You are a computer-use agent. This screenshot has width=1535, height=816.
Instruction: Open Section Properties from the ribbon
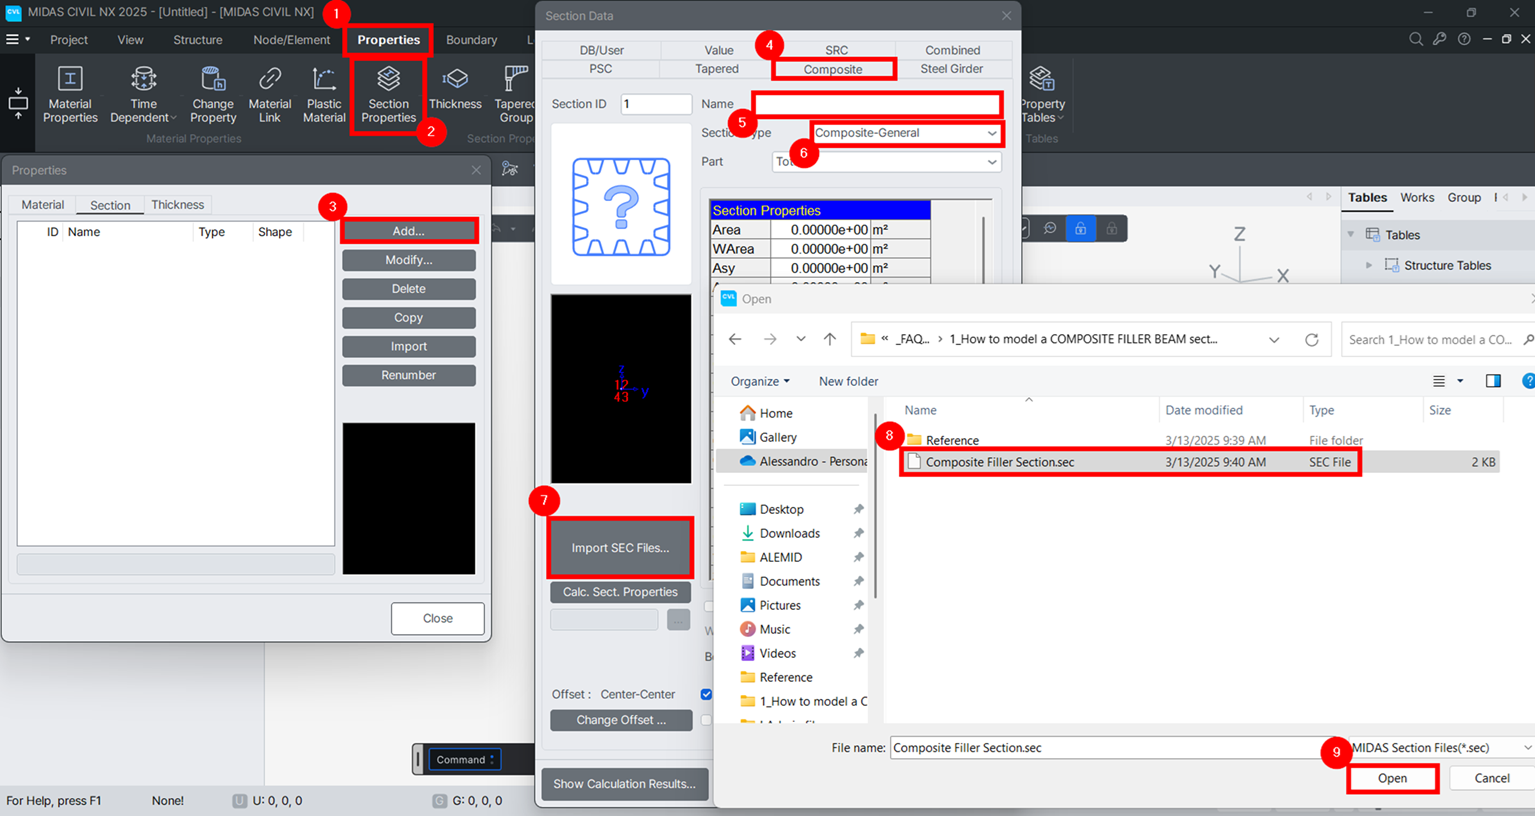[x=388, y=94]
